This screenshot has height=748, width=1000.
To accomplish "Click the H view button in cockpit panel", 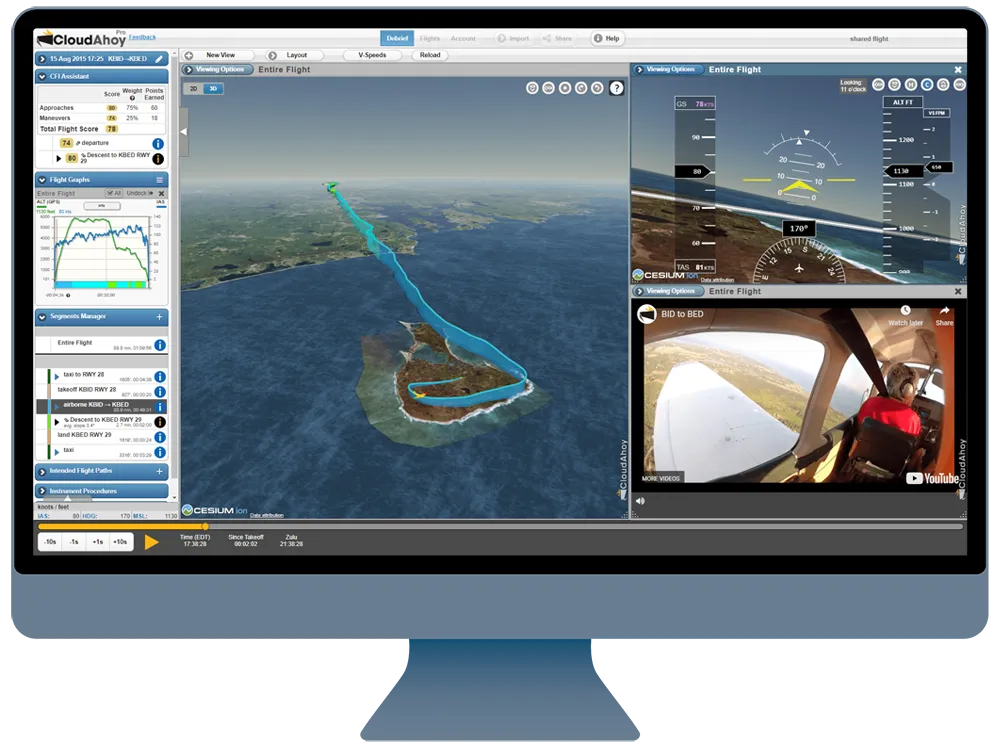I will point(911,84).
